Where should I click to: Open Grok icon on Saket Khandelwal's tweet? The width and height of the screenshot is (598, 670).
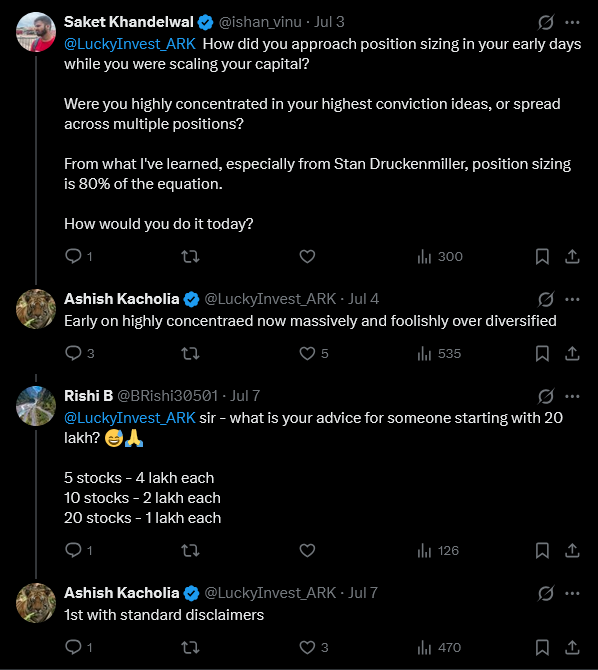(x=546, y=22)
